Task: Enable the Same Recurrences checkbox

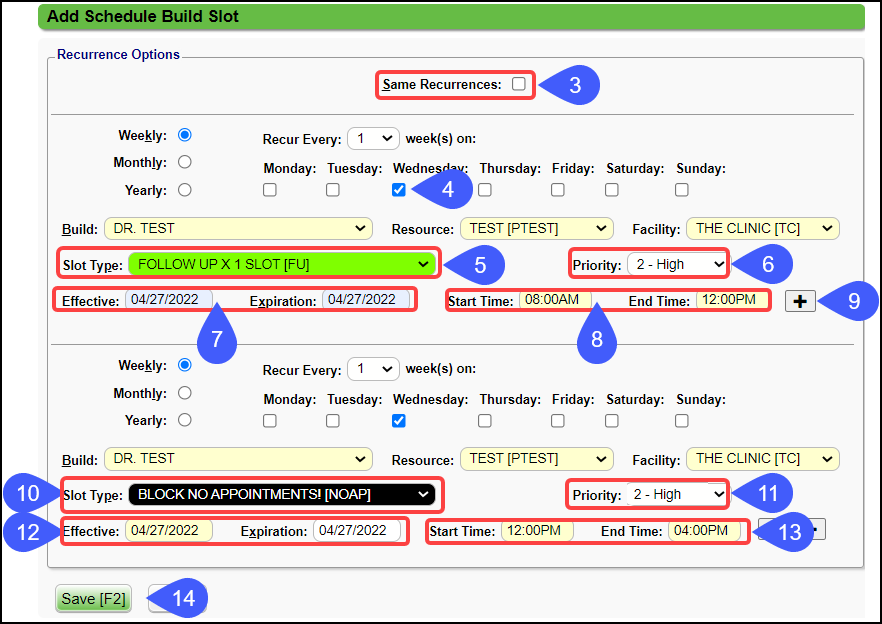Action: (518, 85)
